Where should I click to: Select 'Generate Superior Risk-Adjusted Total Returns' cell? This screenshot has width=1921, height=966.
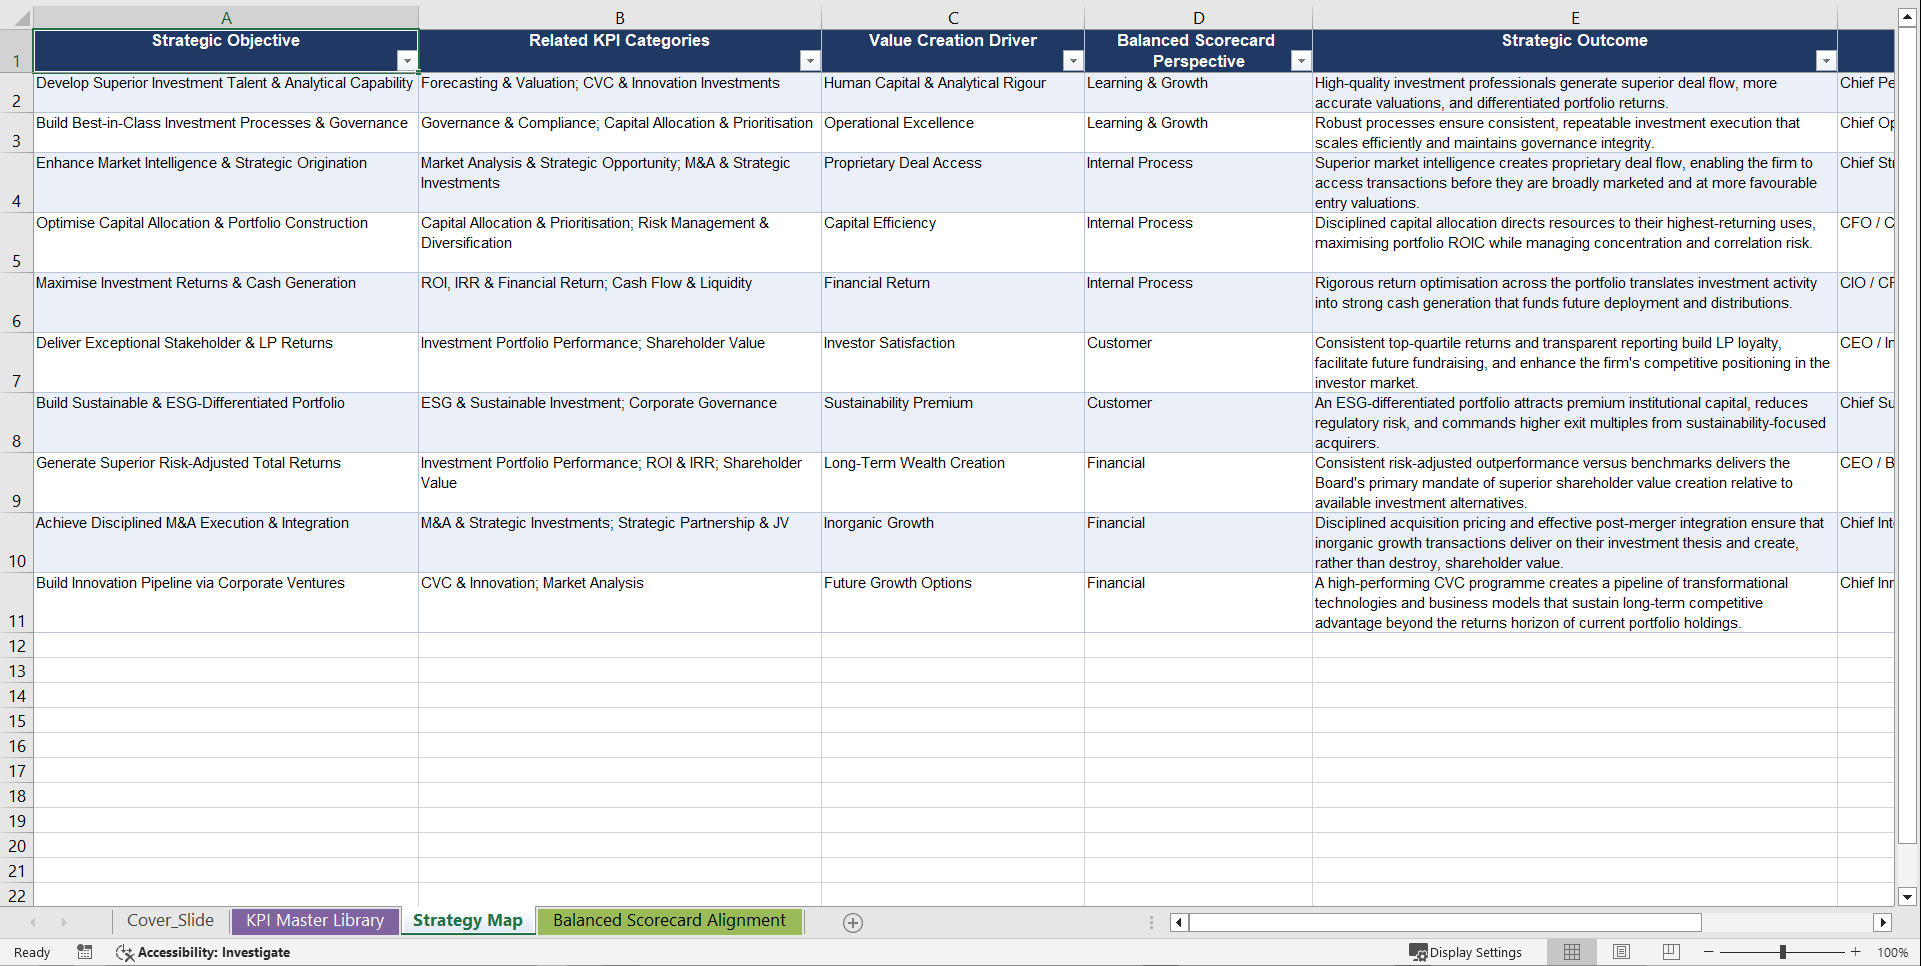point(226,483)
